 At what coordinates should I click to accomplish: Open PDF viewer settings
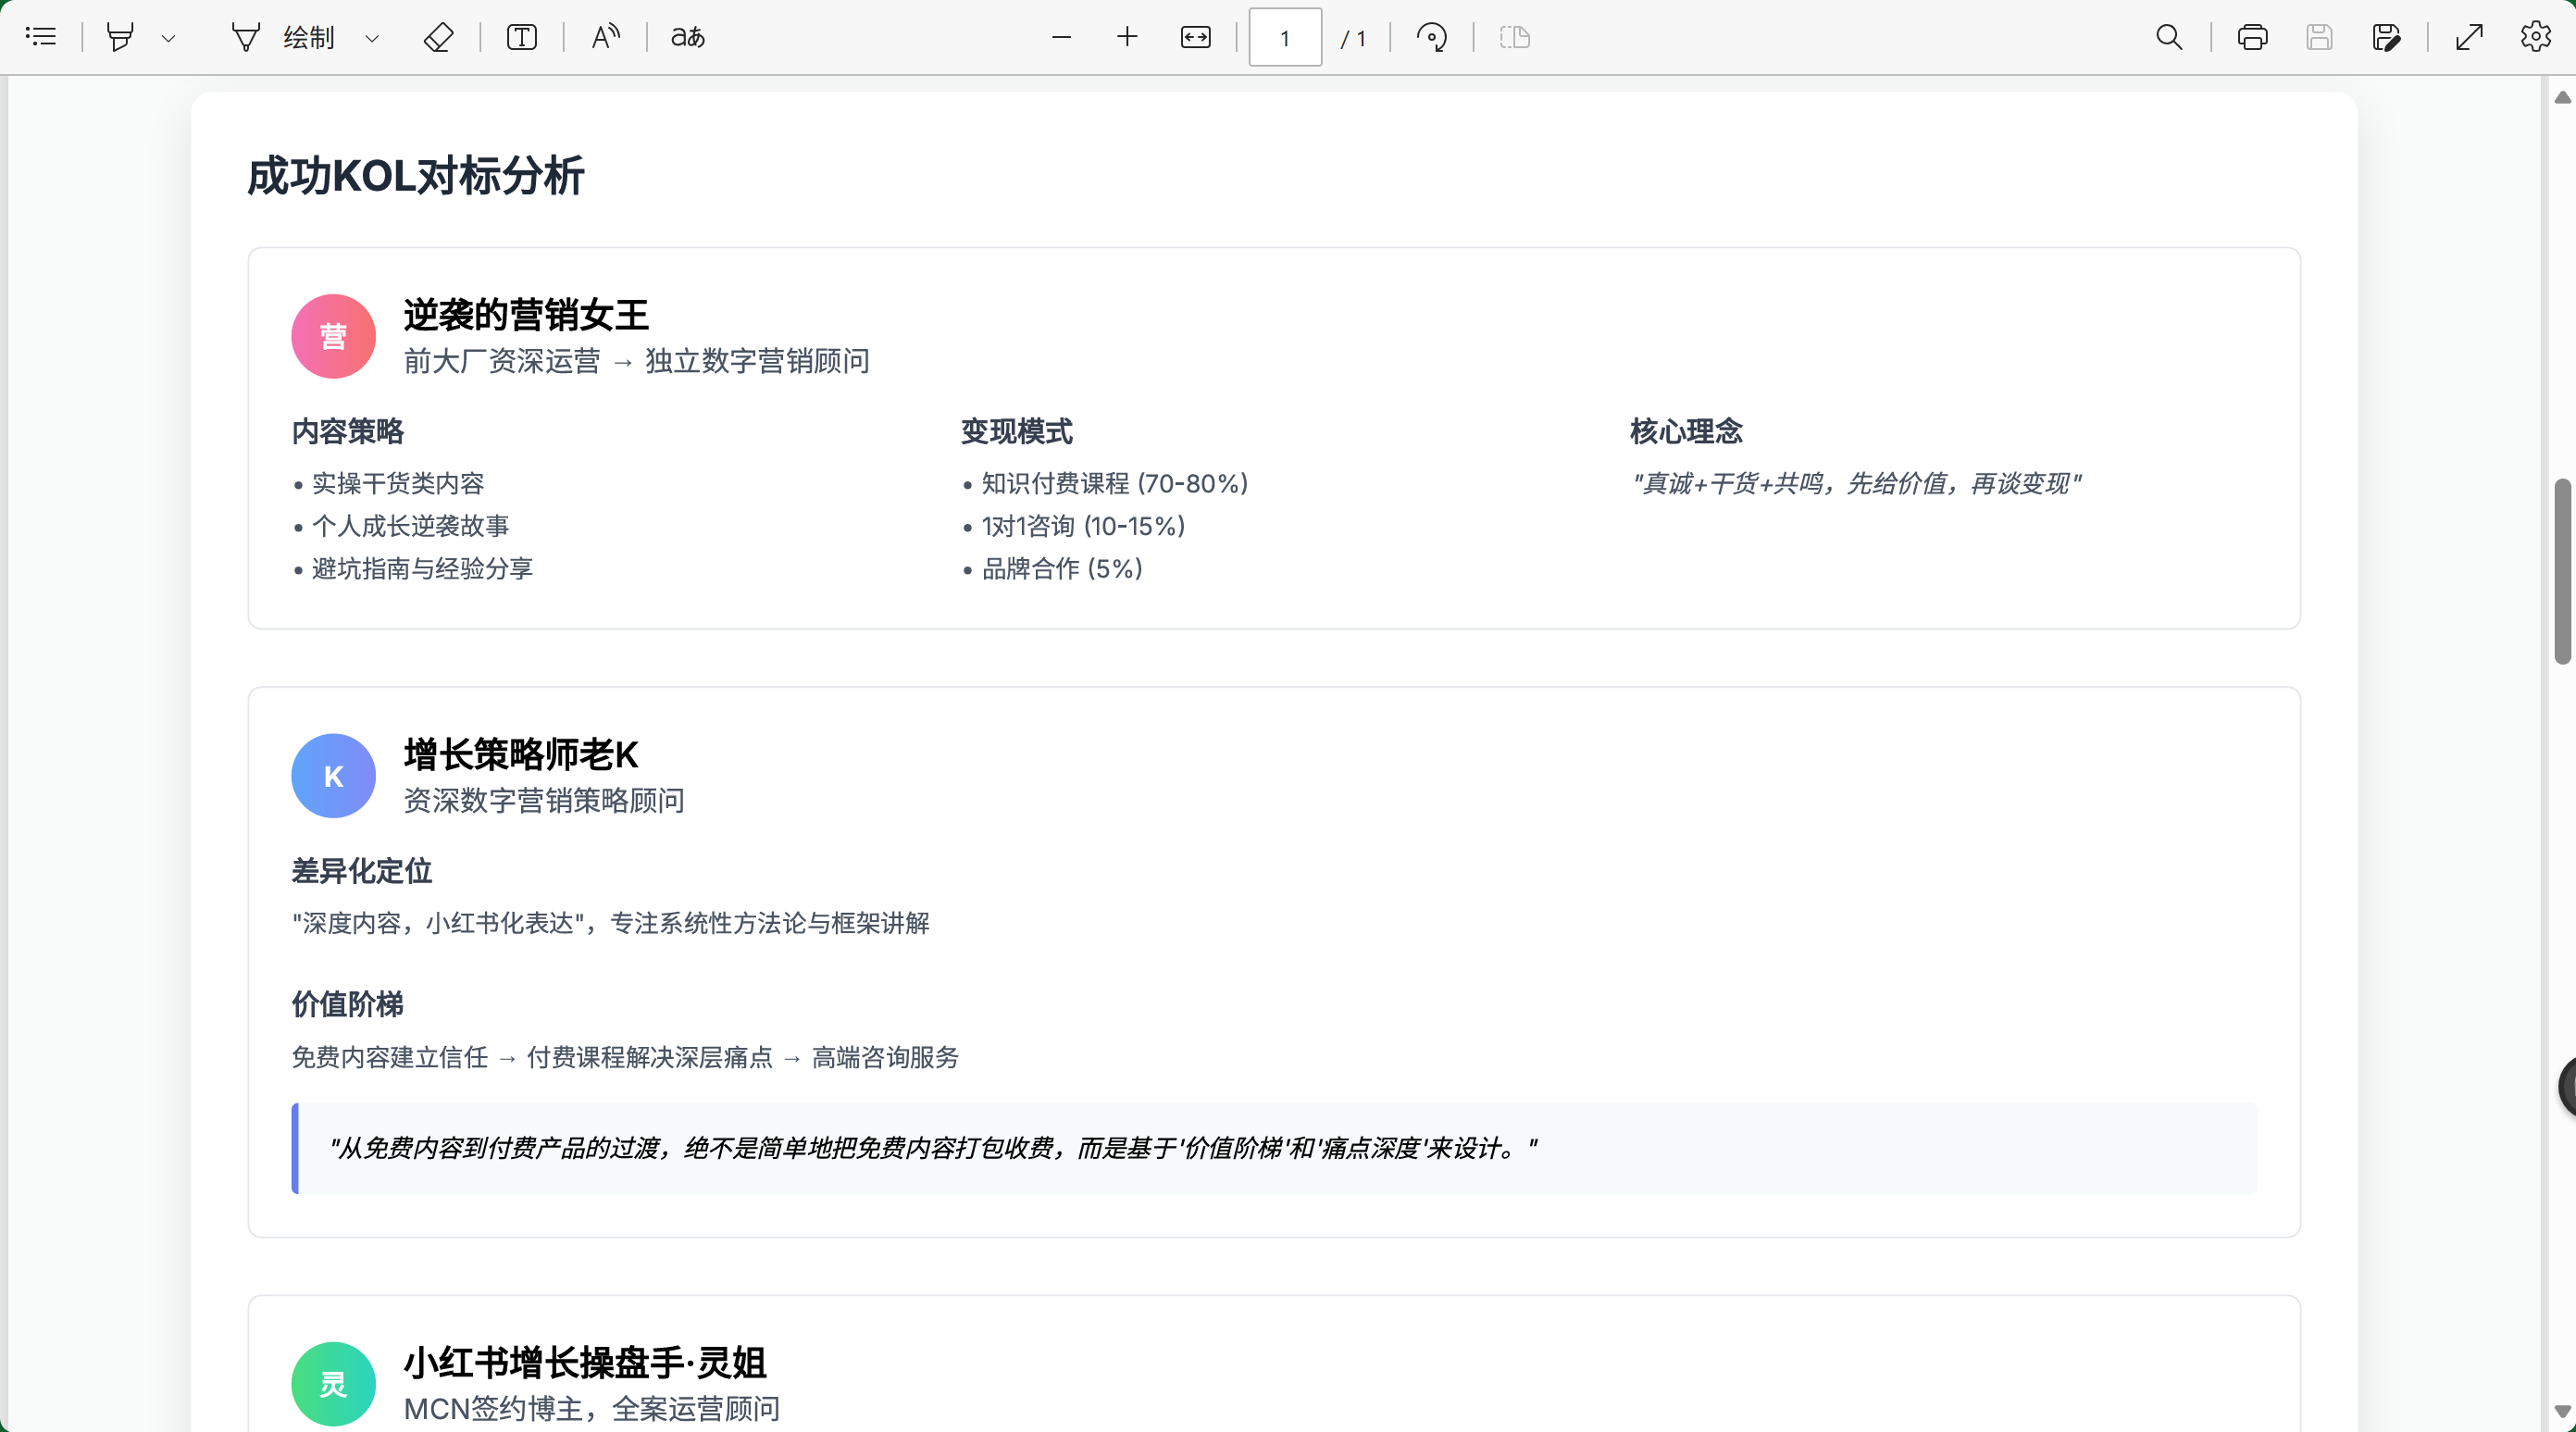pyautogui.click(x=2535, y=37)
